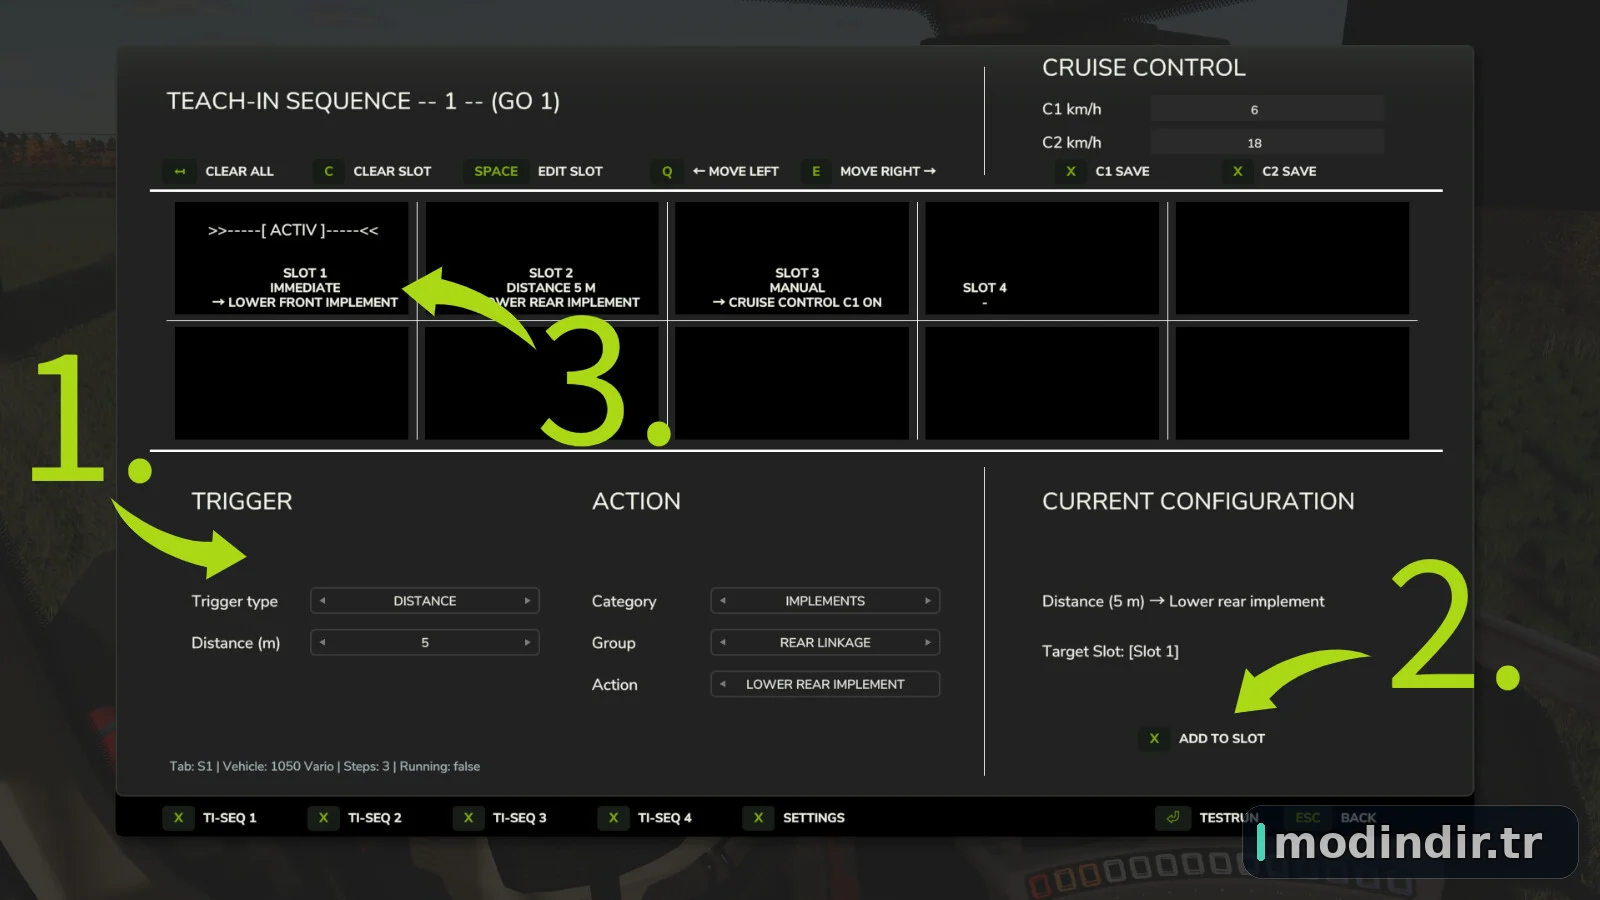Select the Slot 2 Distance 5 M tile
This screenshot has width=1600, height=900.
[542, 259]
